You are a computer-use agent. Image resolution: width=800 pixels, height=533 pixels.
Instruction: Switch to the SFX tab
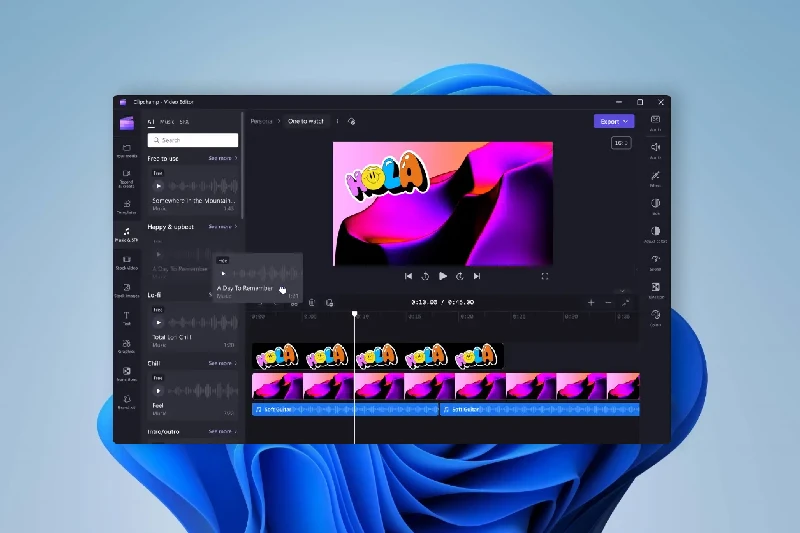coord(184,122)
